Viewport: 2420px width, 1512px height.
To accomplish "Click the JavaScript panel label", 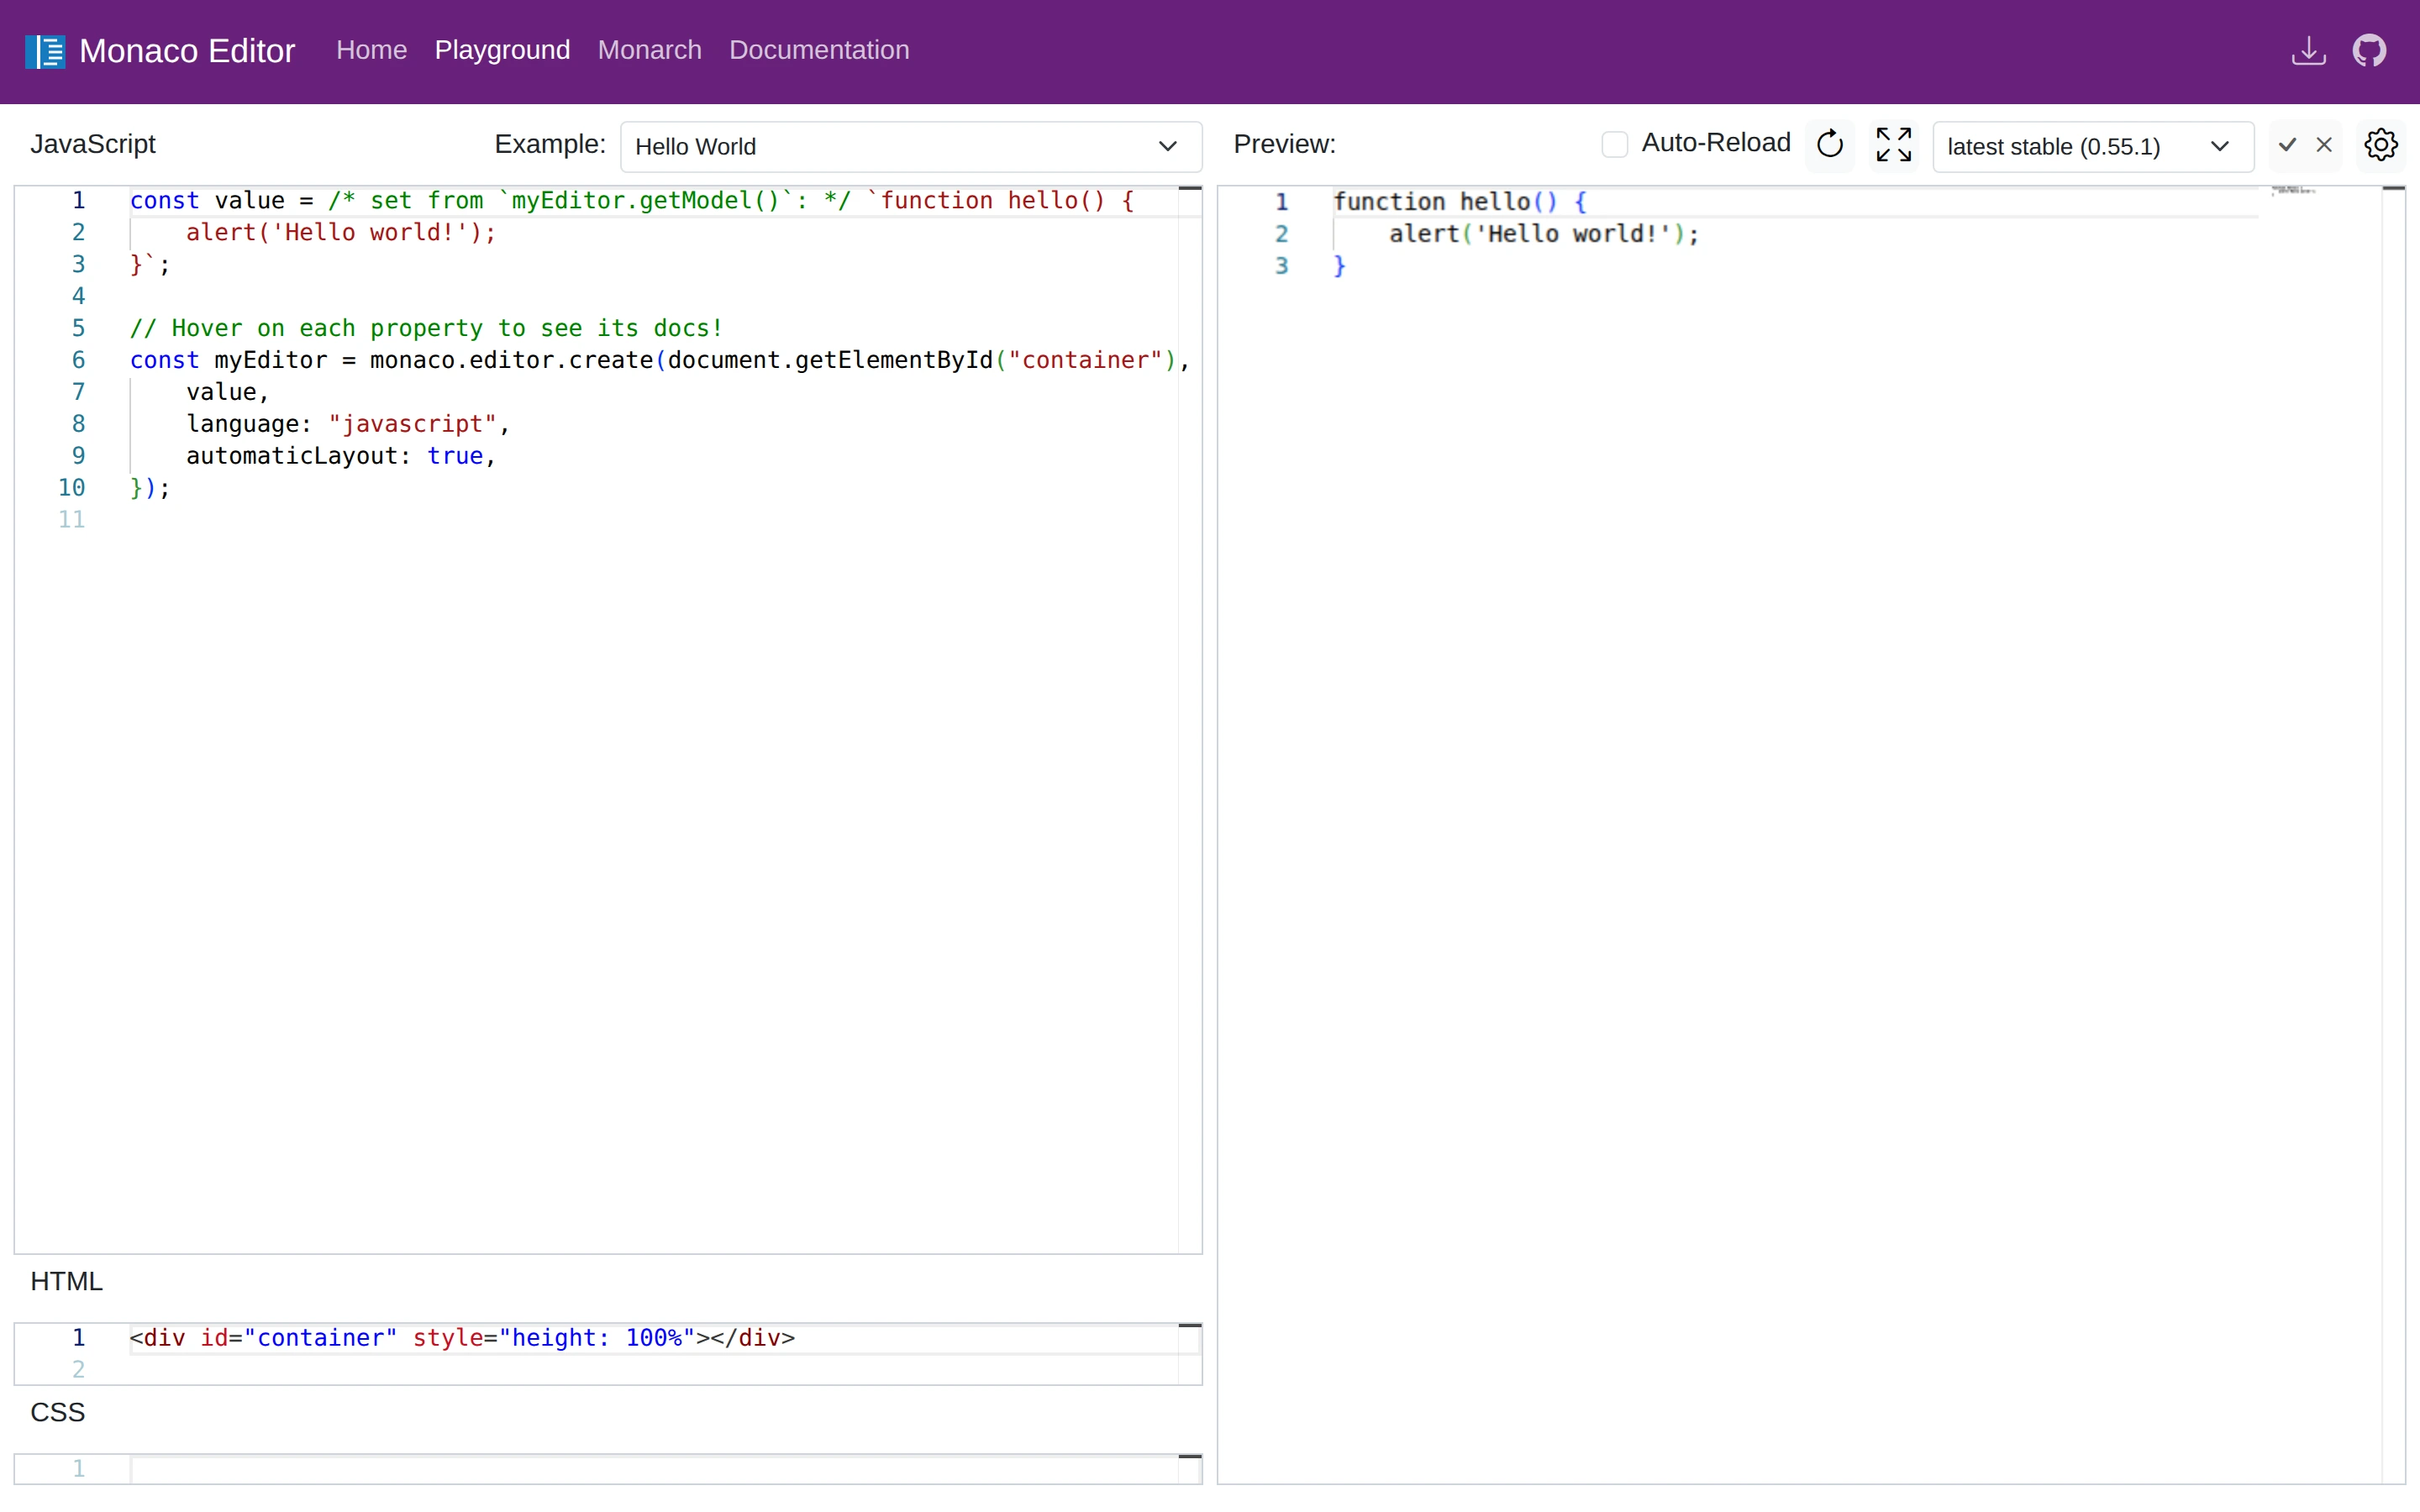I will [93, 144].
